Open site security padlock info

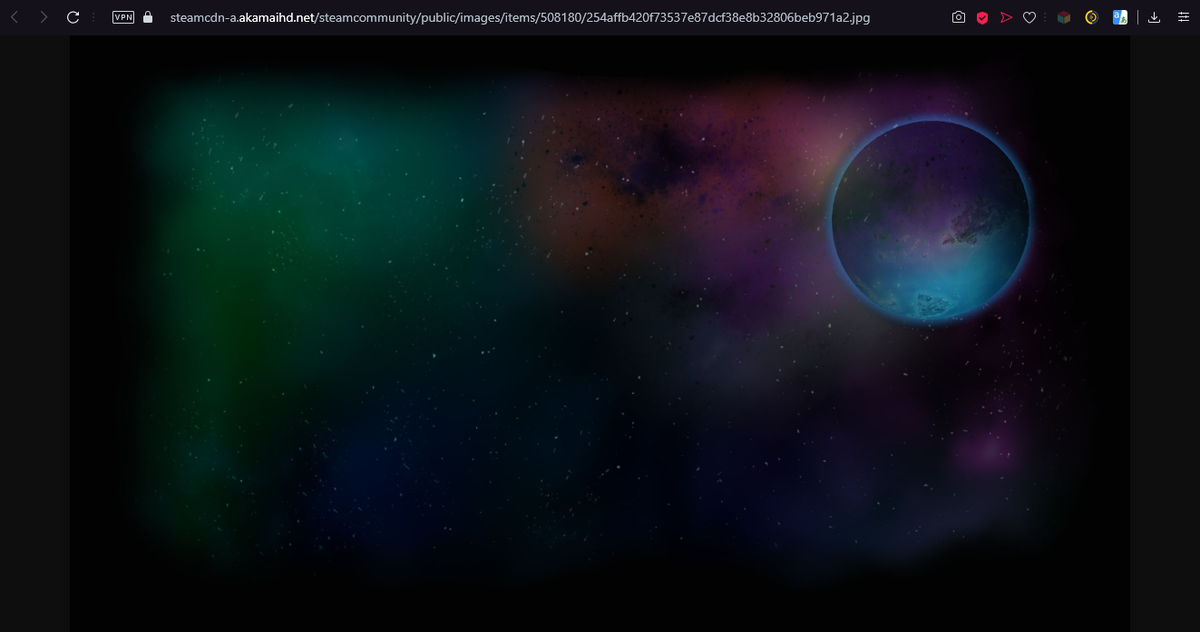148,17
